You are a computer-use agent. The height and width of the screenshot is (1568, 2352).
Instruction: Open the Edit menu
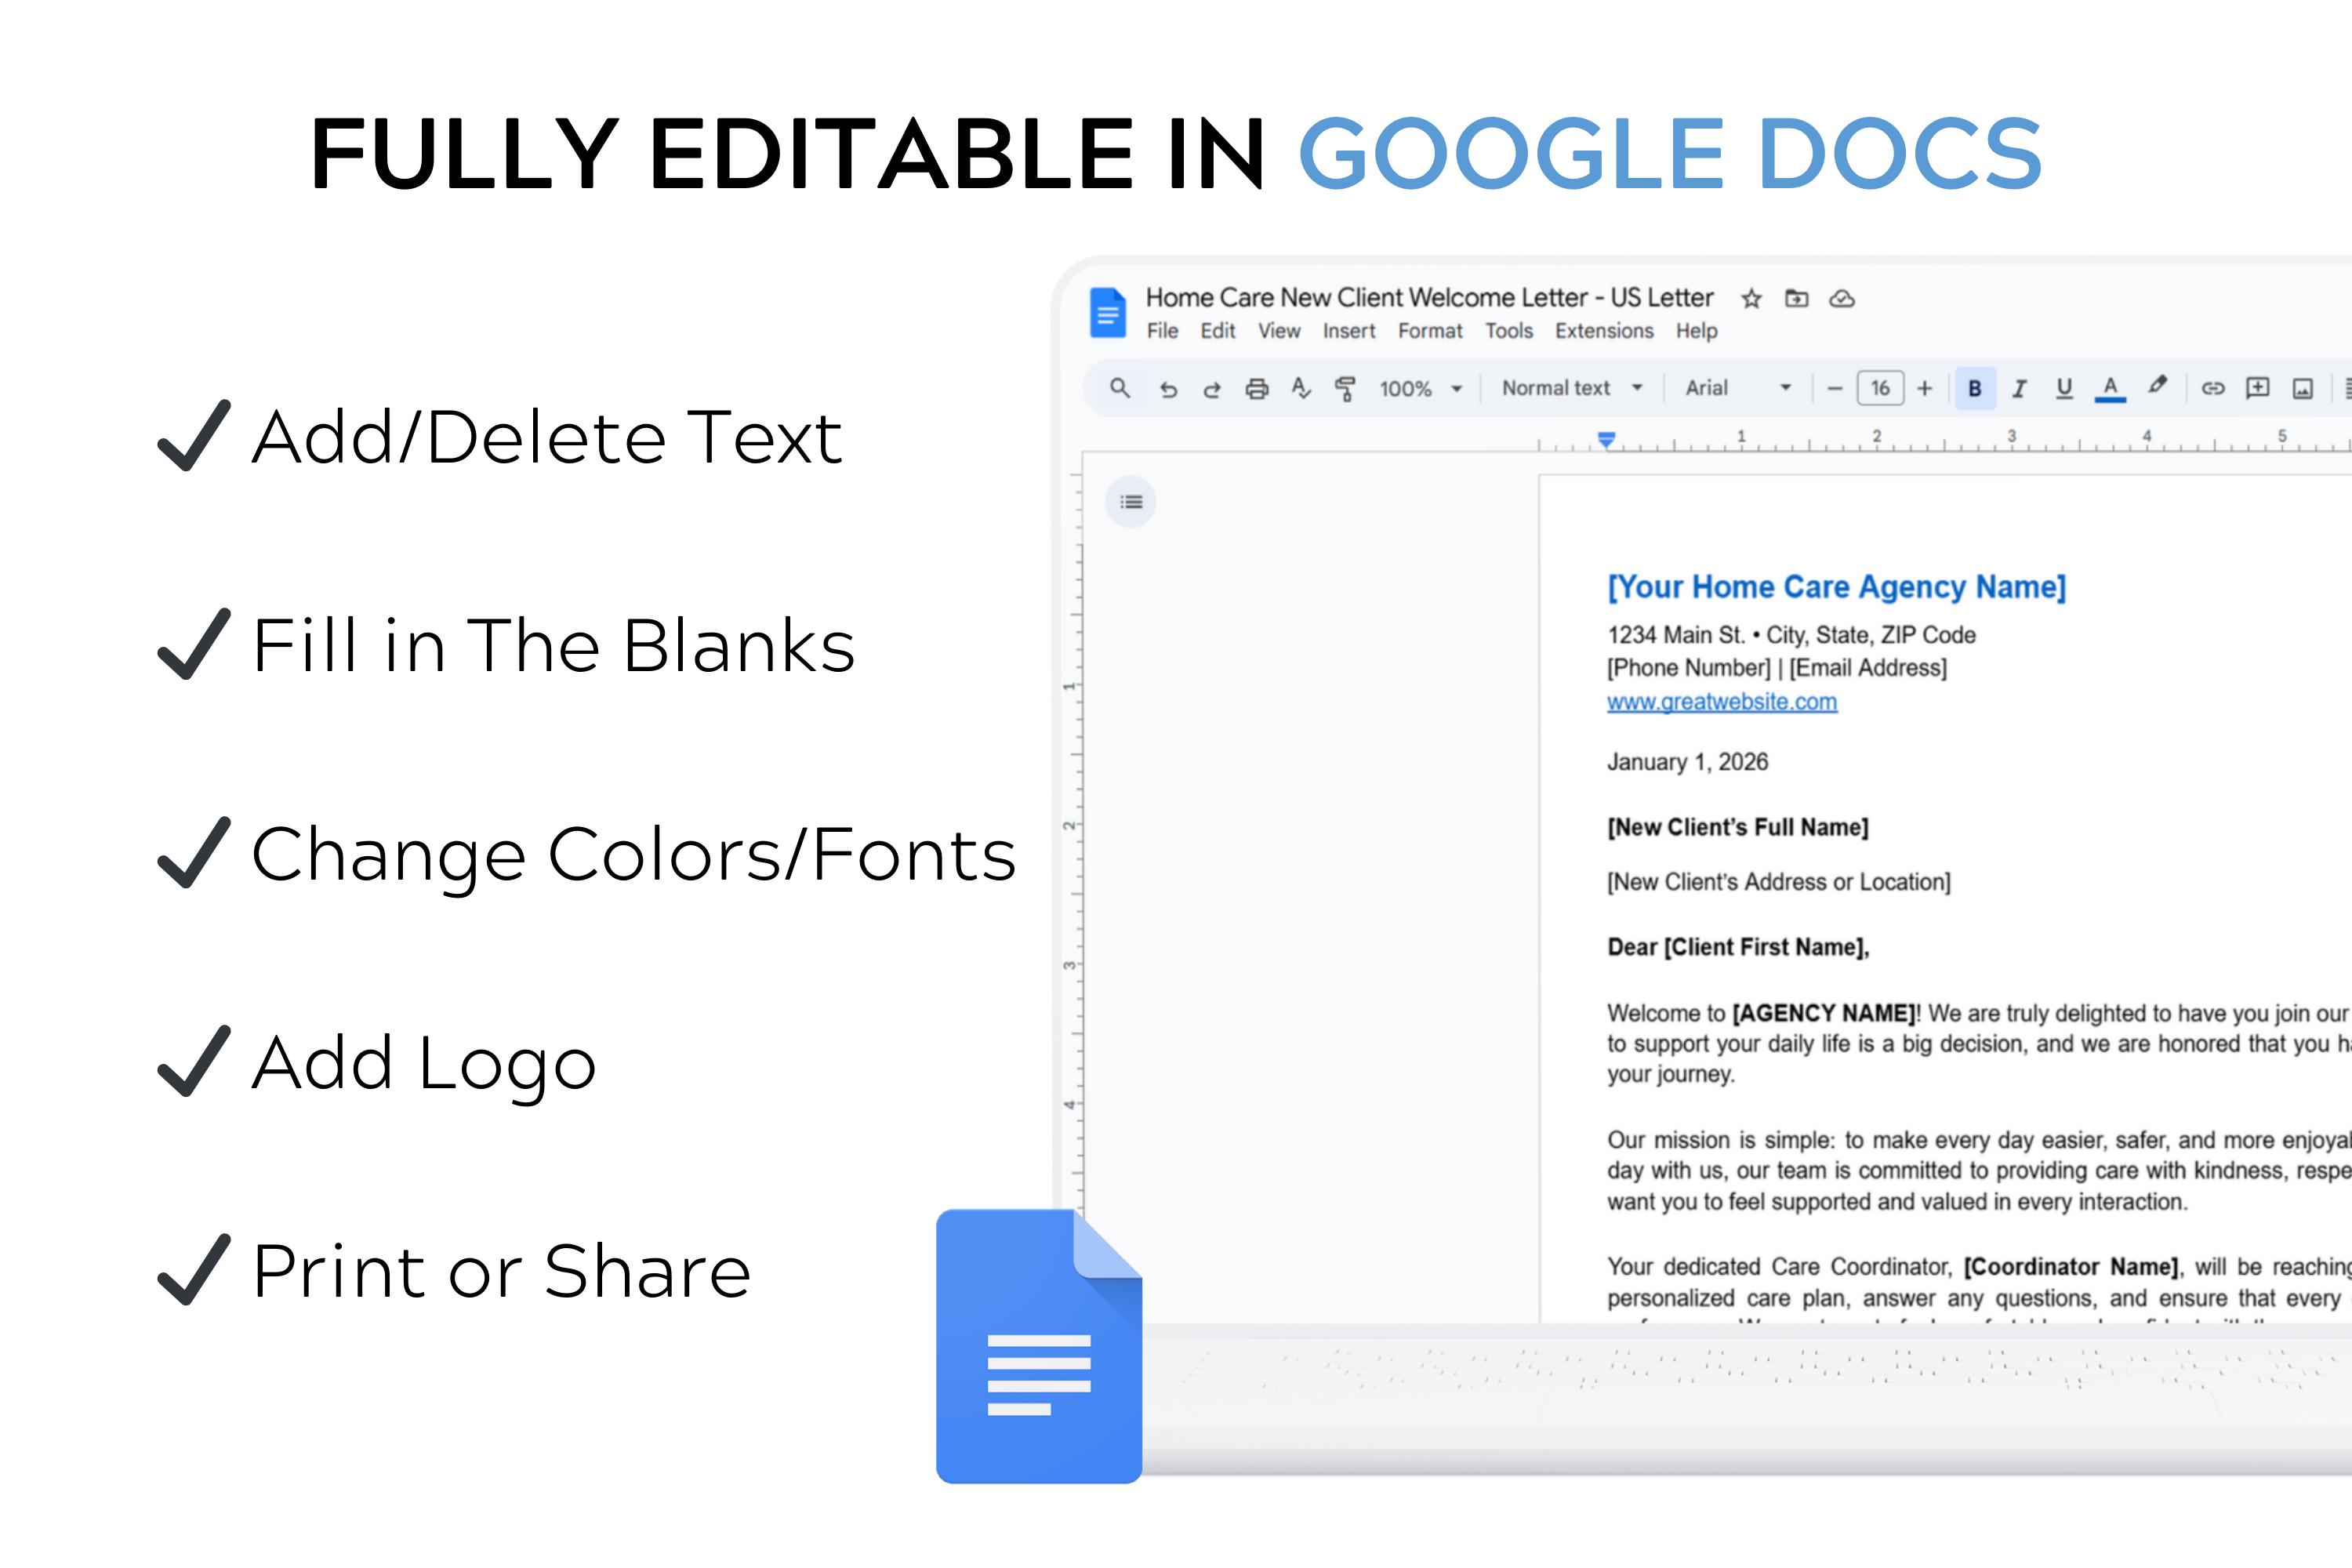coord(1218,331)
